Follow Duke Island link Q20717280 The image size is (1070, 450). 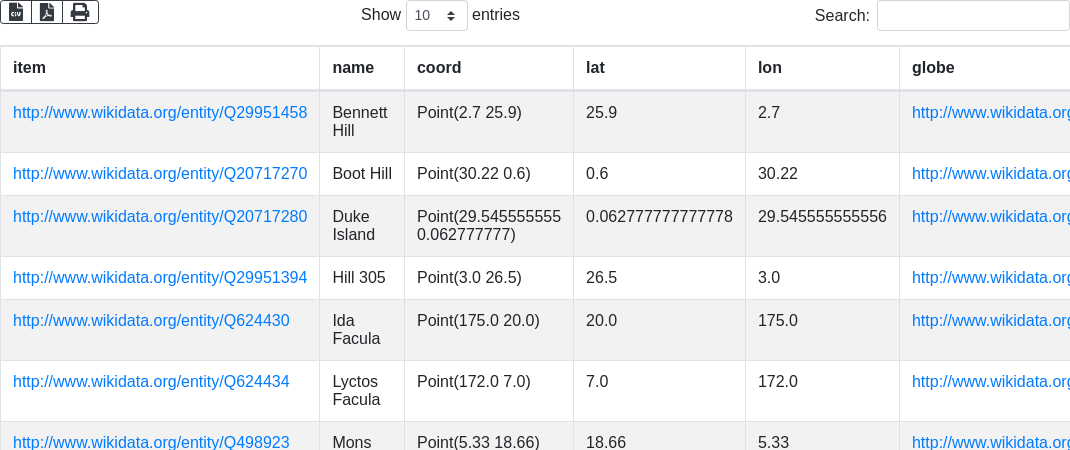pyautogui.click(x=160, y=216)
